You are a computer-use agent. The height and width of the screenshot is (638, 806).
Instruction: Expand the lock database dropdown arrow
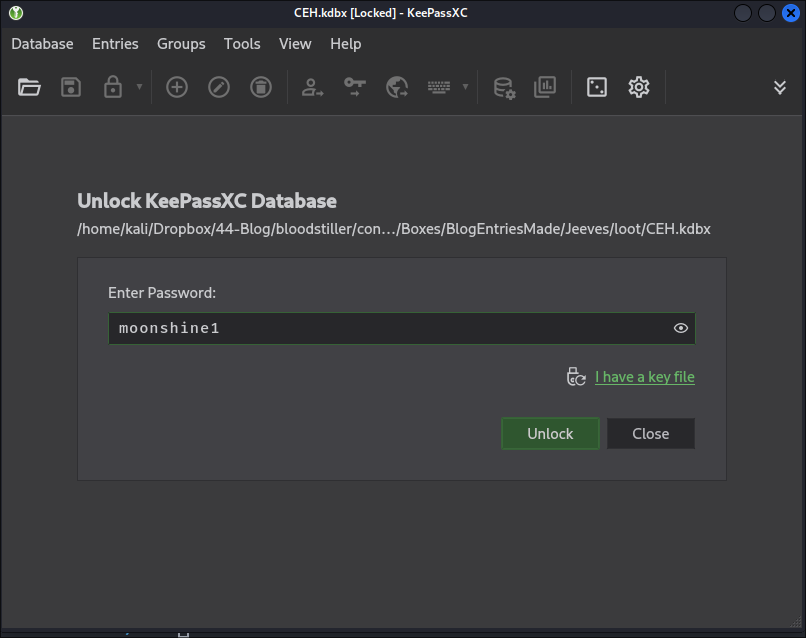pos(139,87)
